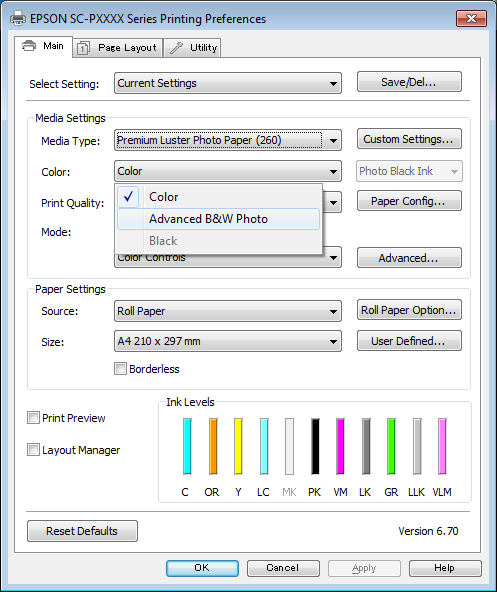
Task: Click the printer icon in the title bar
Action: [18, 18]
